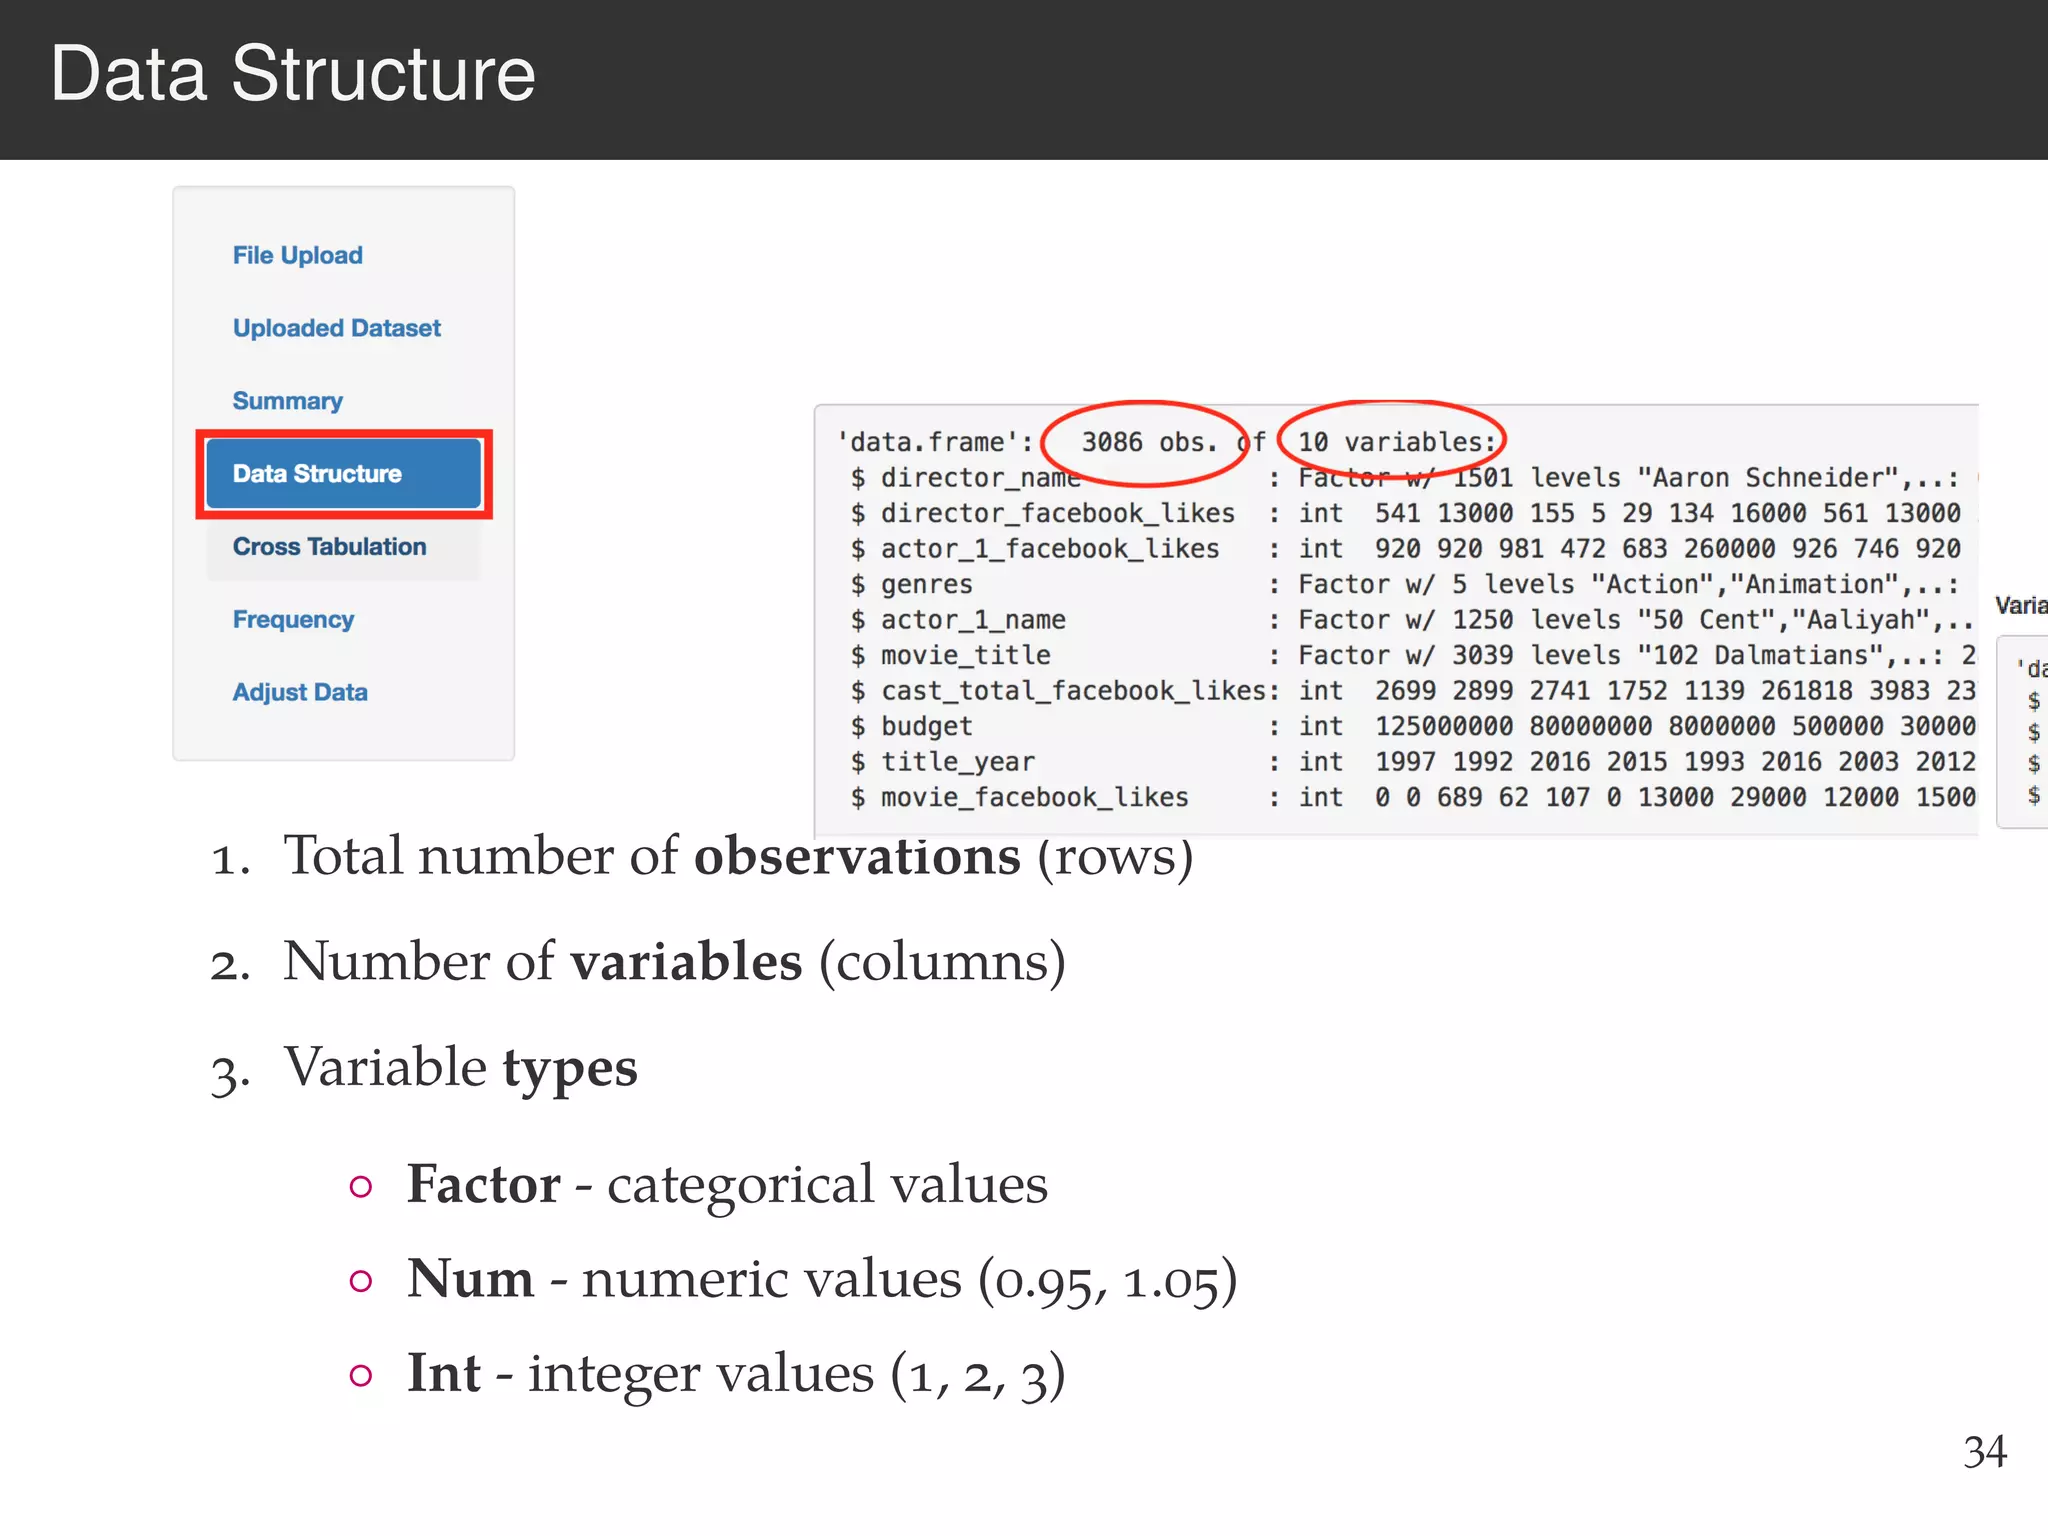This screenshot has height=1536, width=2048.
Task: Select the cast_total_facebook_likes row
Action: 1412,691
